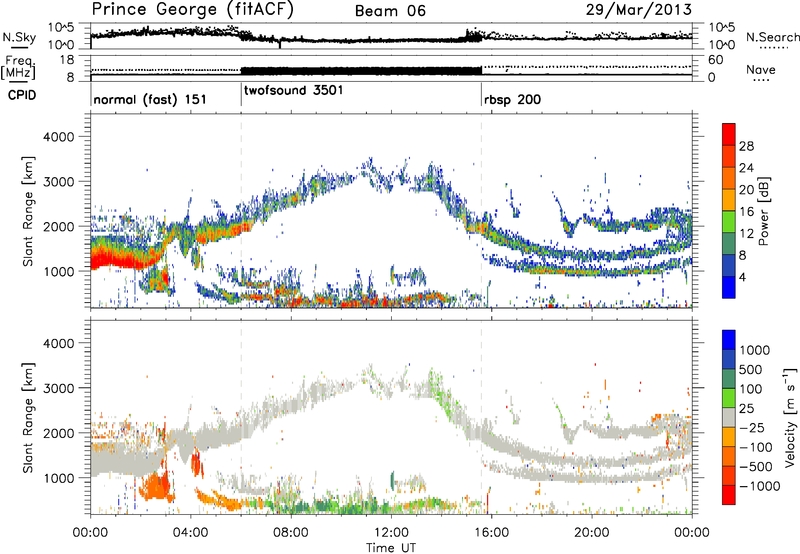Click the date "29/Mar/2013"
The image size is (800, 554).
pyautogui.click(x=638, y=10)
